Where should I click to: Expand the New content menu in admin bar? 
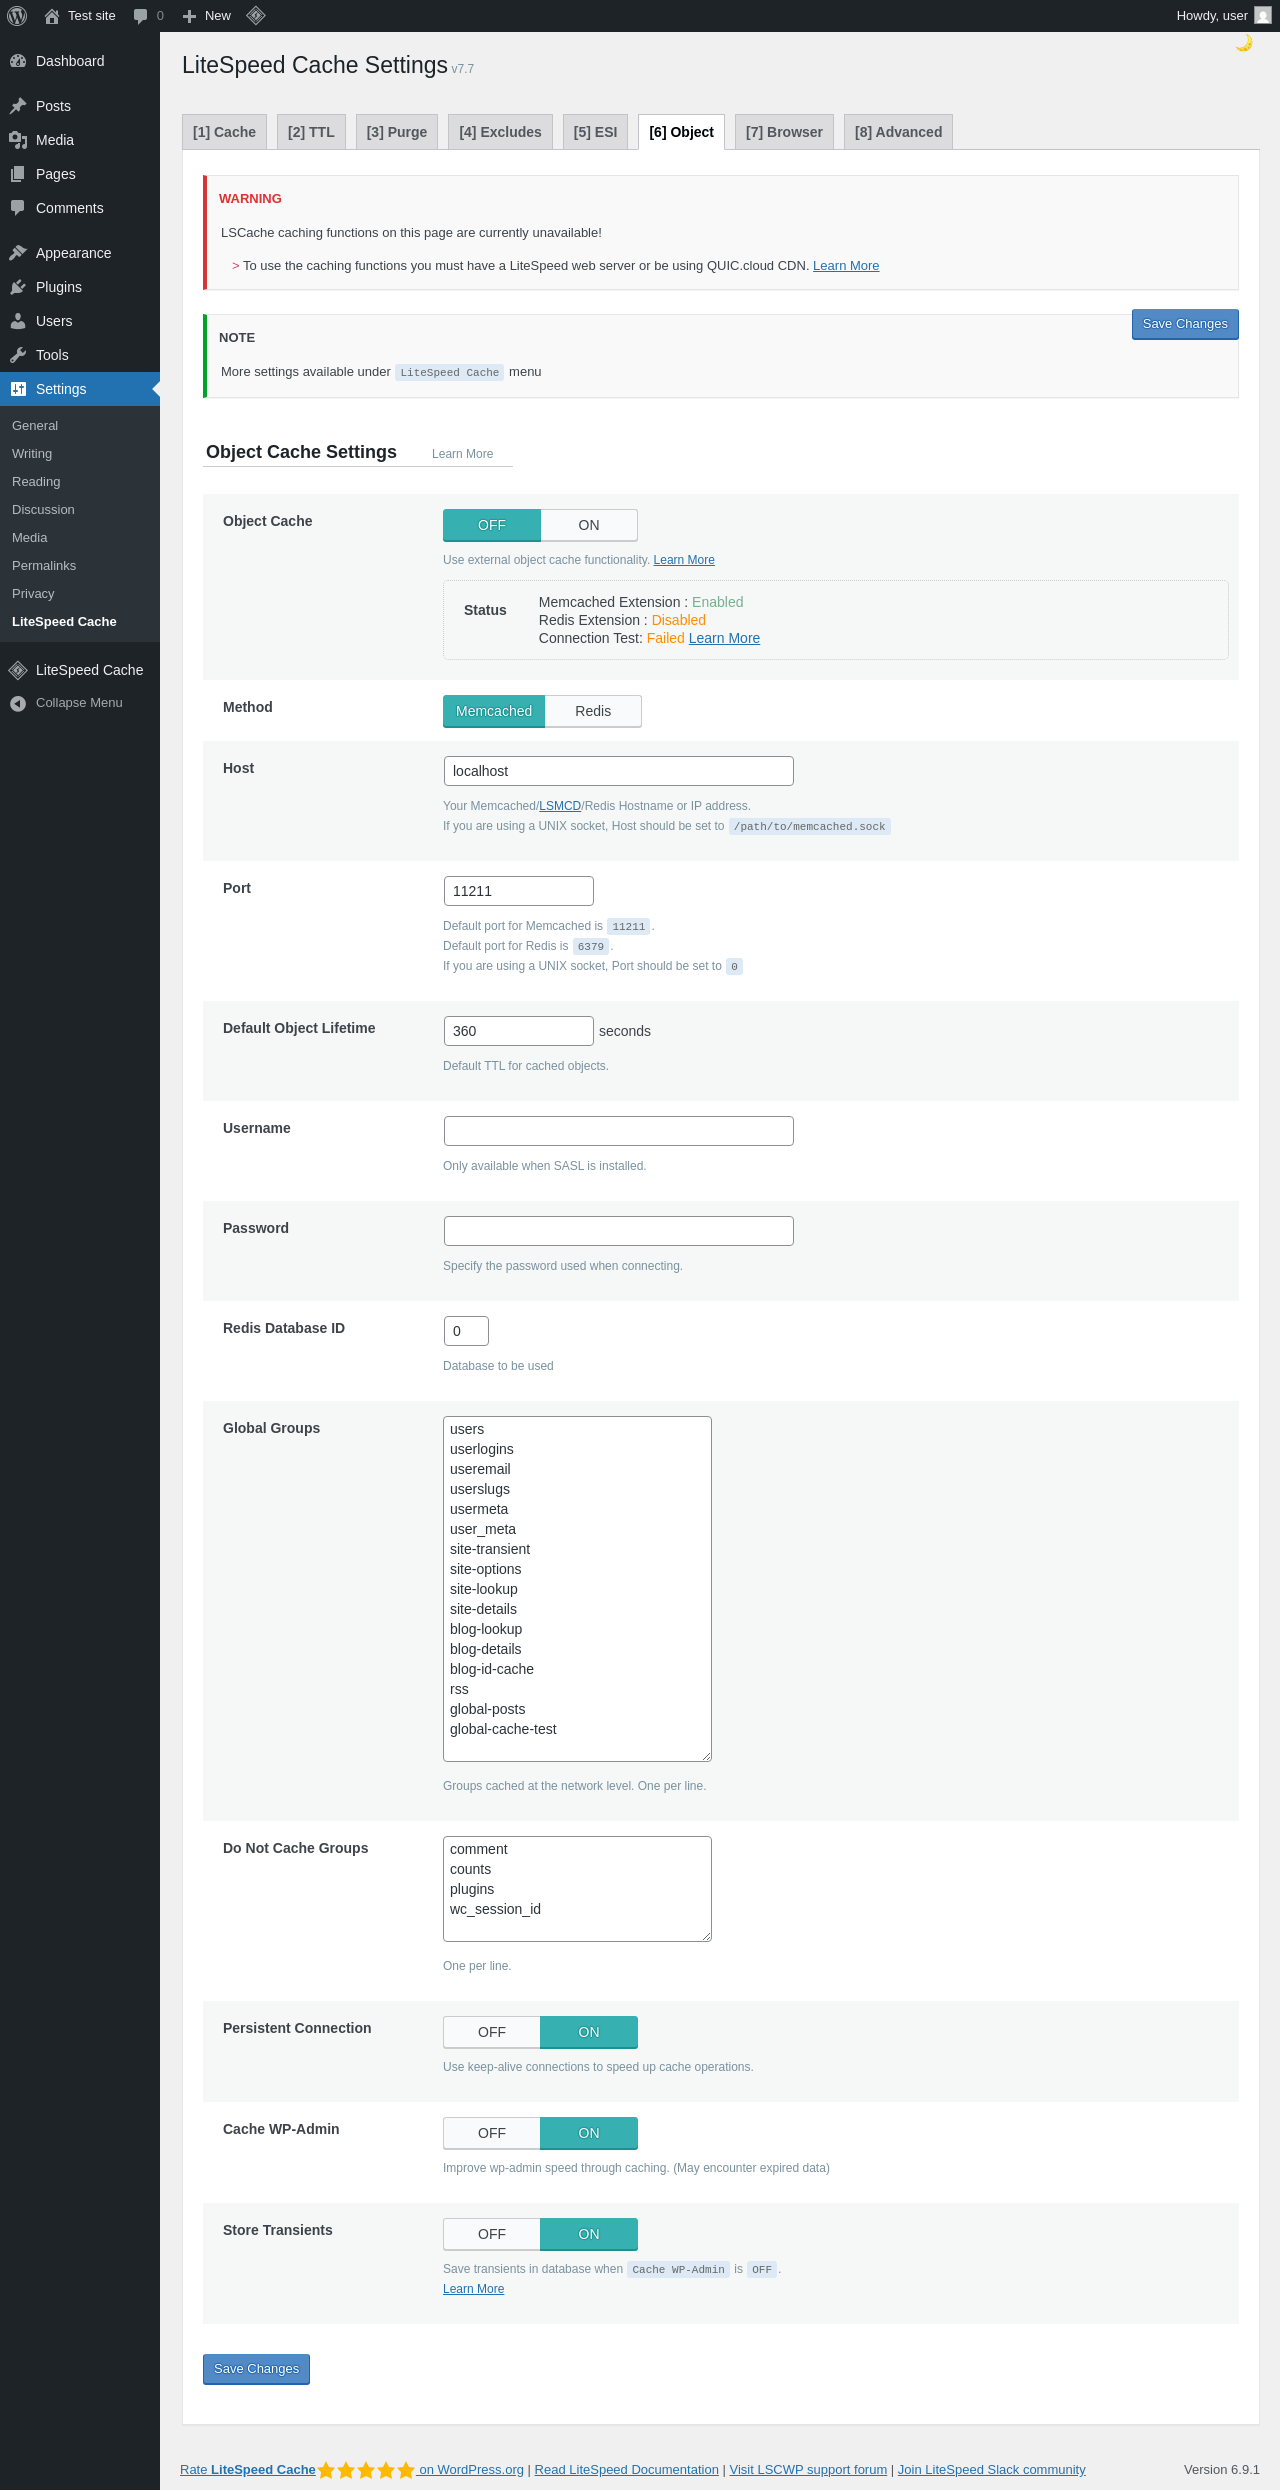tap(207, 16)
